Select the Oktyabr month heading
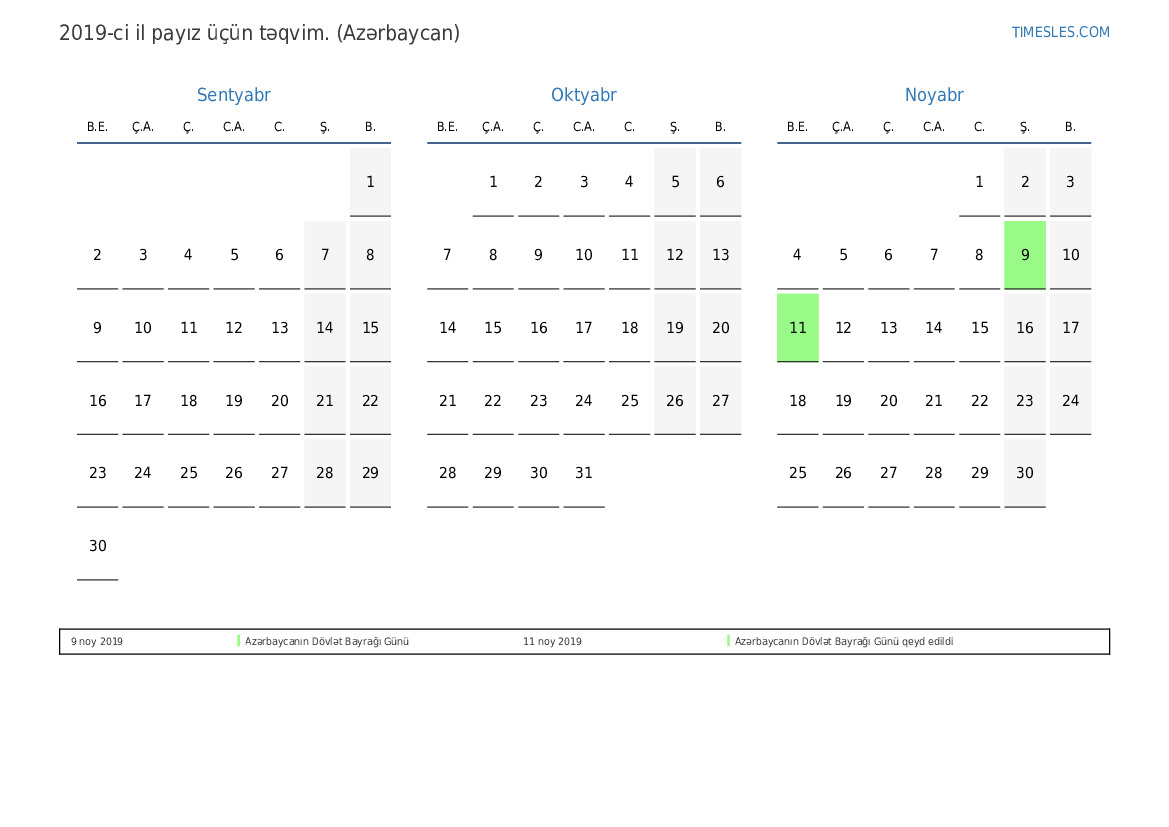 pos(583,95)
